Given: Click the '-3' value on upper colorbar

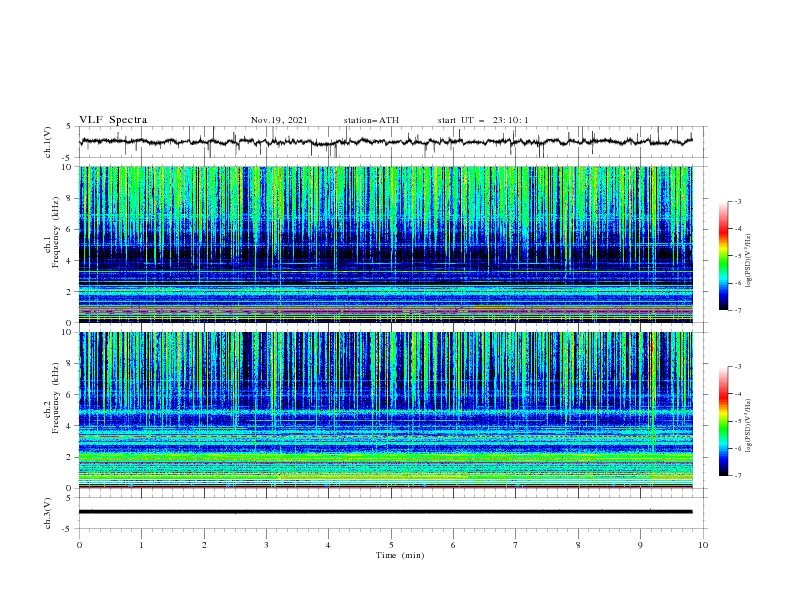Looking at the screenshot, I should click(738, 201).
